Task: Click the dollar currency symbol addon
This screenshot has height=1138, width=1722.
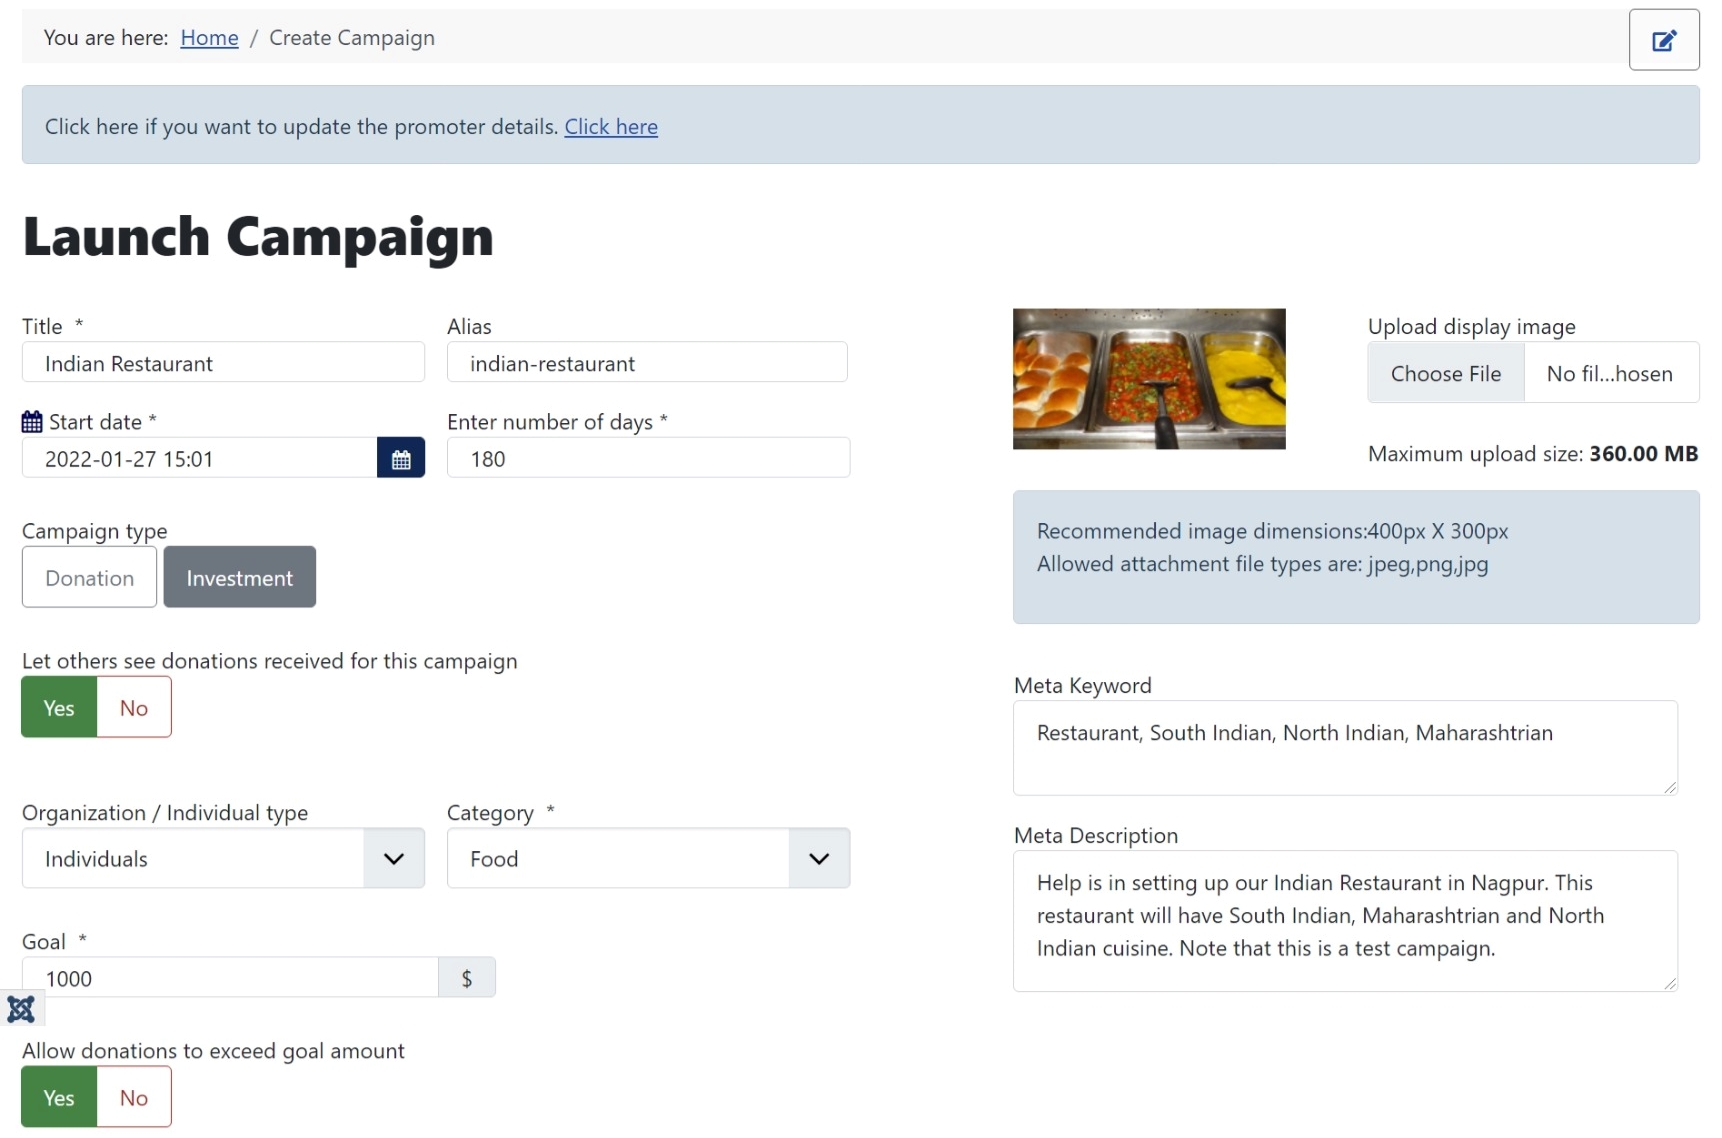Action: (x=466, y=978)
